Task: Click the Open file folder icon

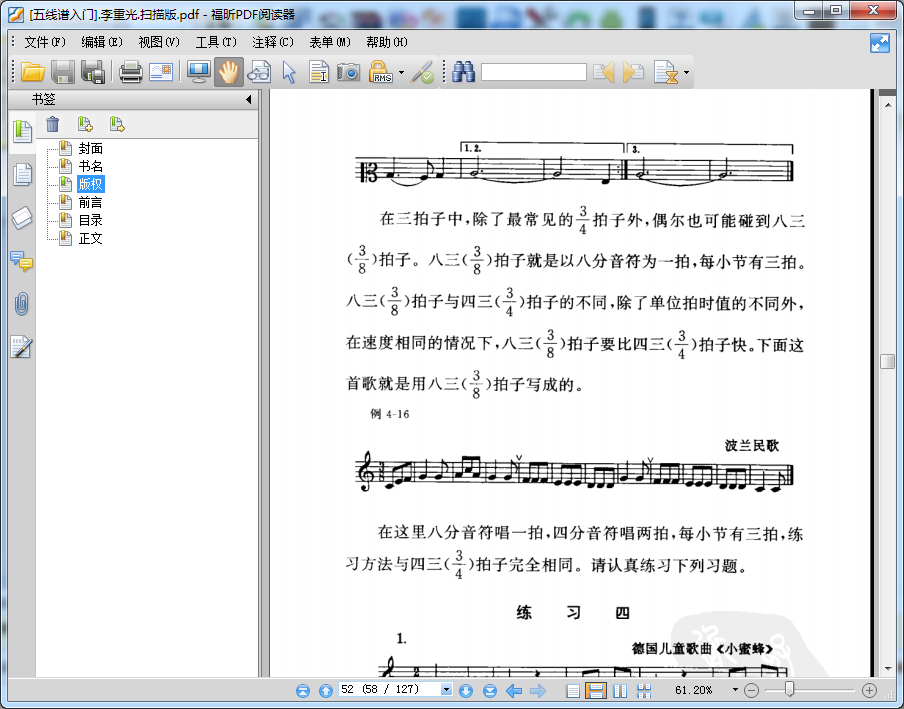Action: (33, 72)
